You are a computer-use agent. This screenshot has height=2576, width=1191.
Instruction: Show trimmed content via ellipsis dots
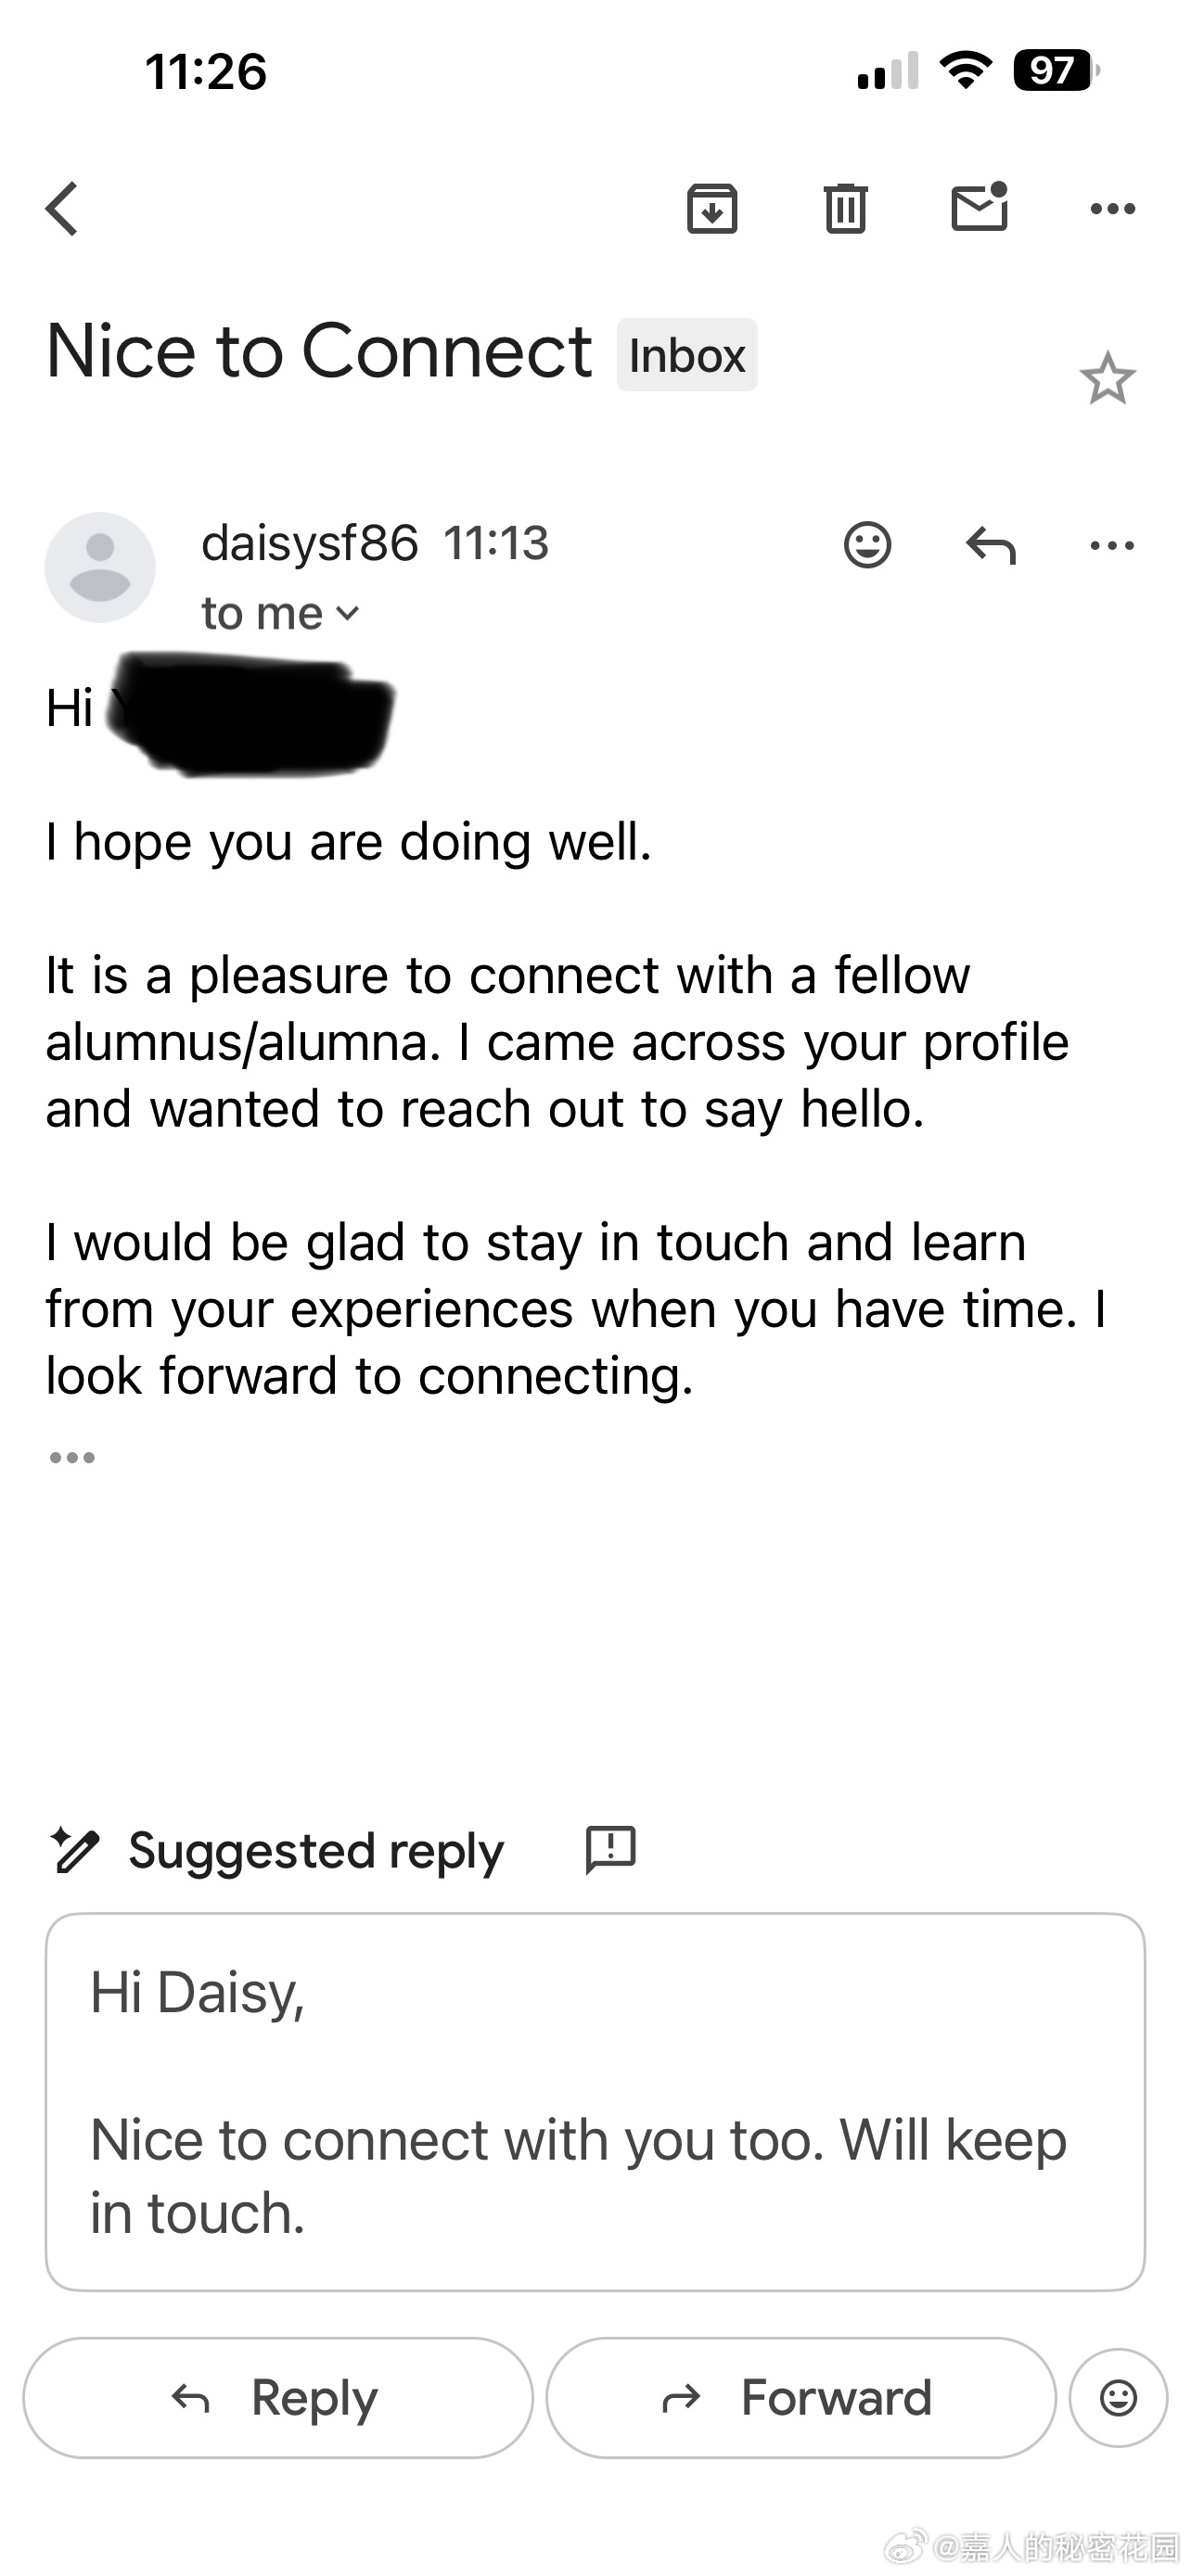tap(72, 1458)
